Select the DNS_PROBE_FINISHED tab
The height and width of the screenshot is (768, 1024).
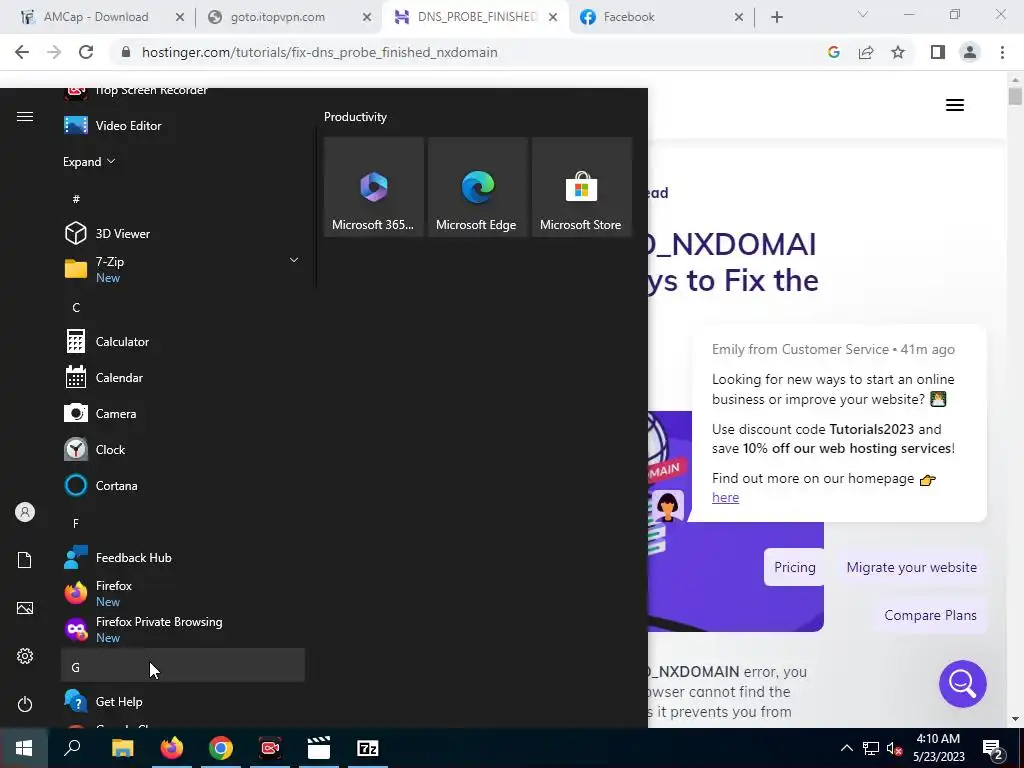tap(477, 17)
